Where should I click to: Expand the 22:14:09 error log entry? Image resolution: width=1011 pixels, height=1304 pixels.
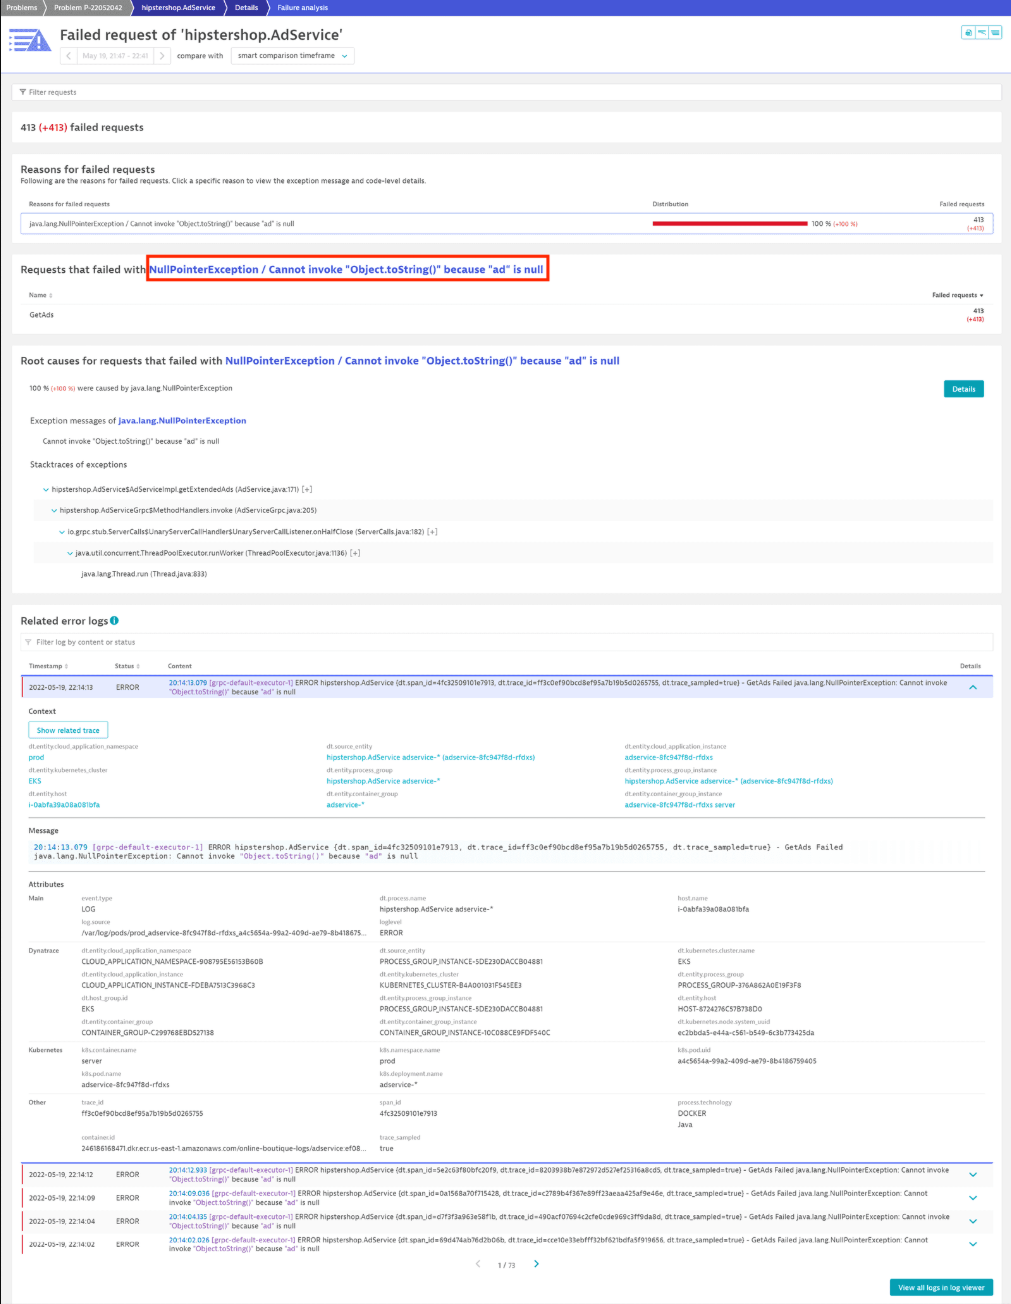pos(972,1198)
